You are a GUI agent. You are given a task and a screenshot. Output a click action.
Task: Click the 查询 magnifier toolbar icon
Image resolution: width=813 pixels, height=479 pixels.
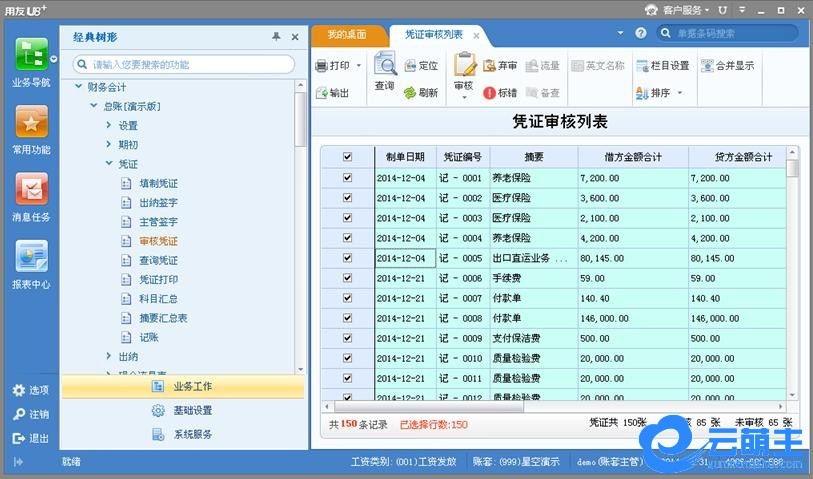(x=385, y=66)
